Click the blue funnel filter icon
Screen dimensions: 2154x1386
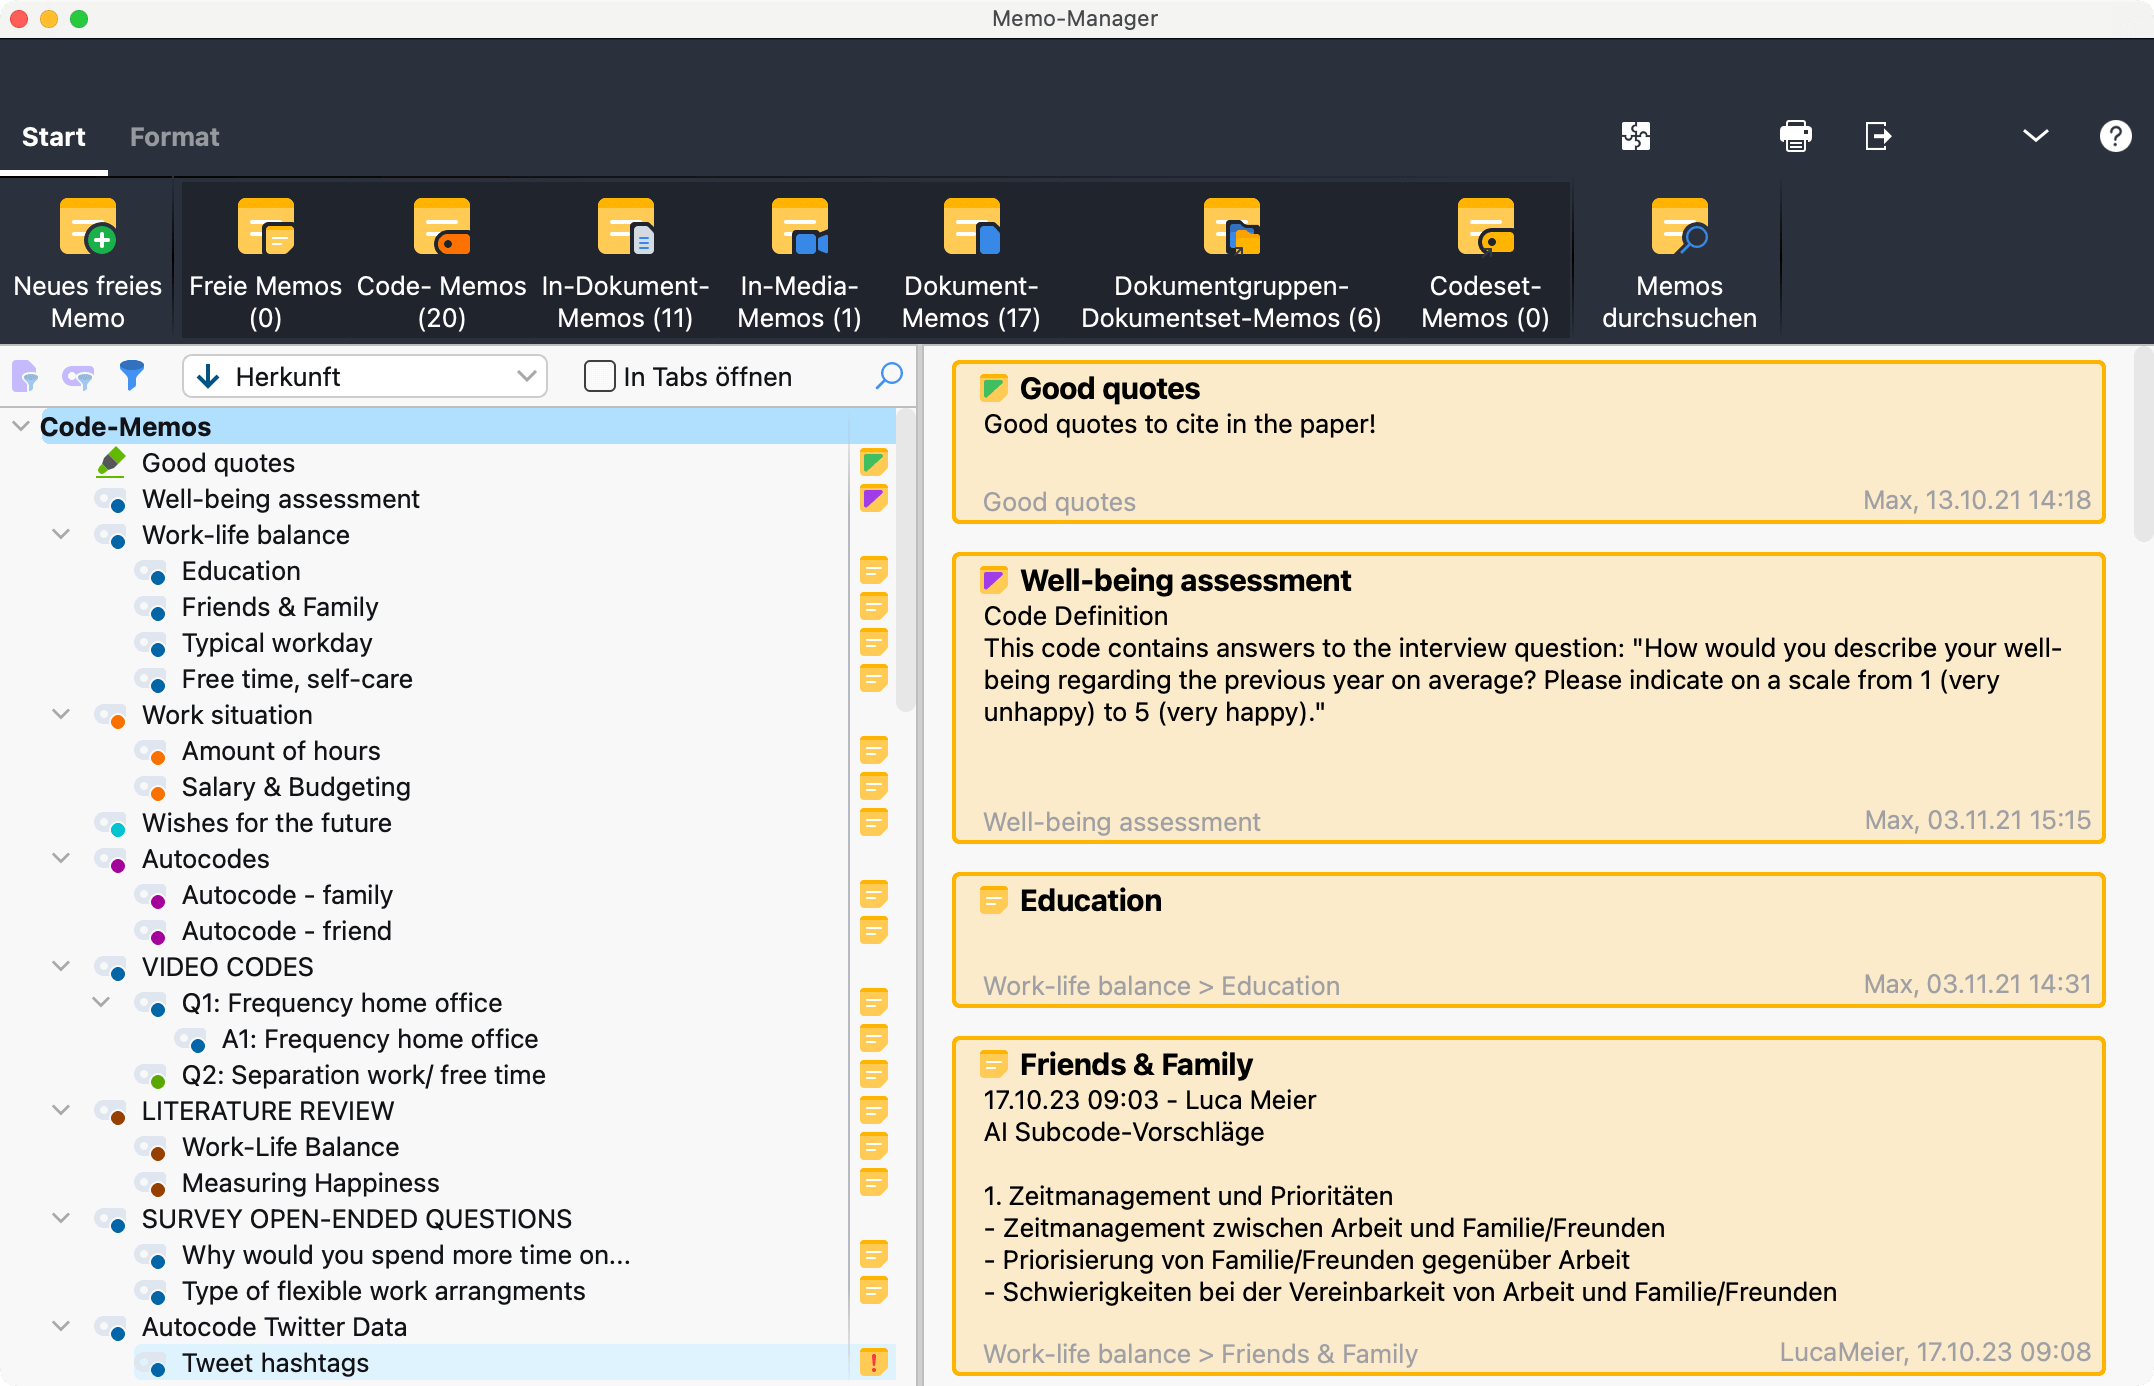pos(131,376)
